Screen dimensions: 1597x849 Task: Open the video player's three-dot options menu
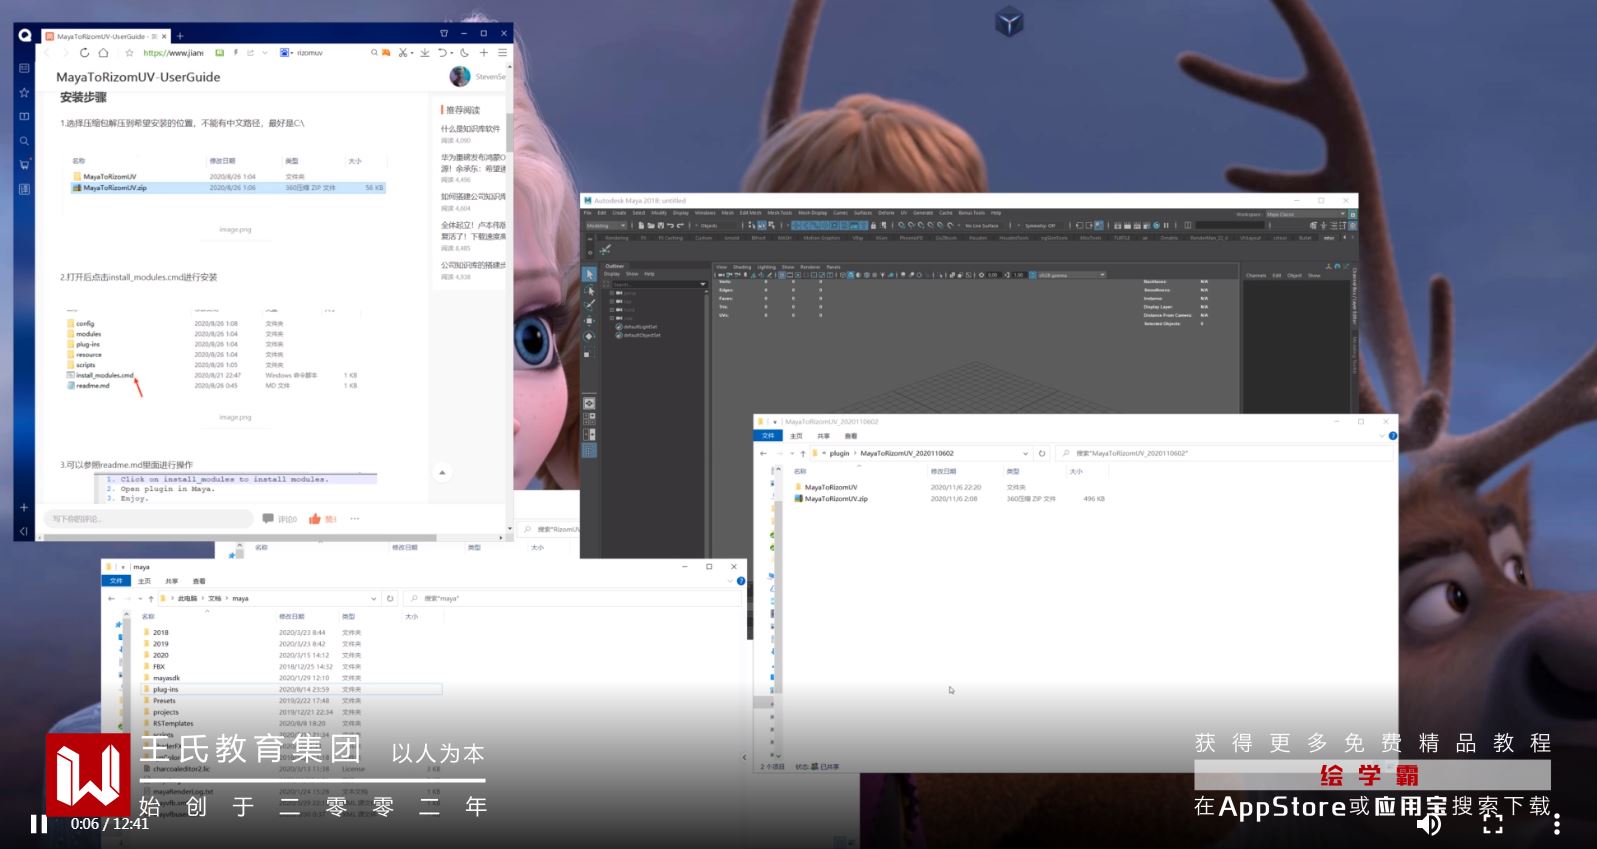(x=1557, y=823)
